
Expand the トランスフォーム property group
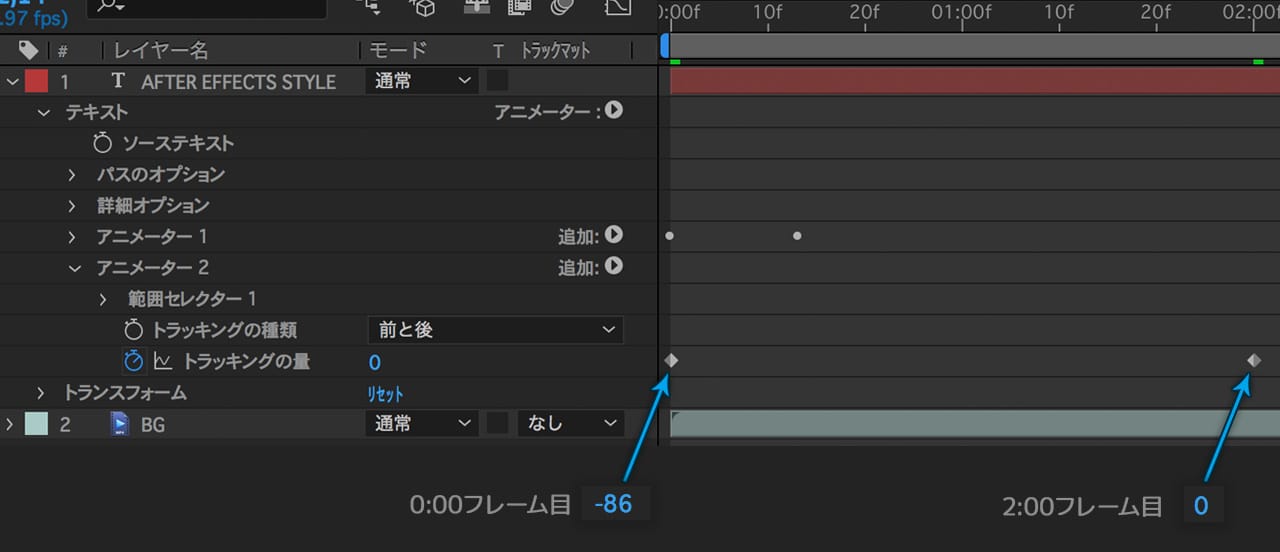[x=42, y=393]
